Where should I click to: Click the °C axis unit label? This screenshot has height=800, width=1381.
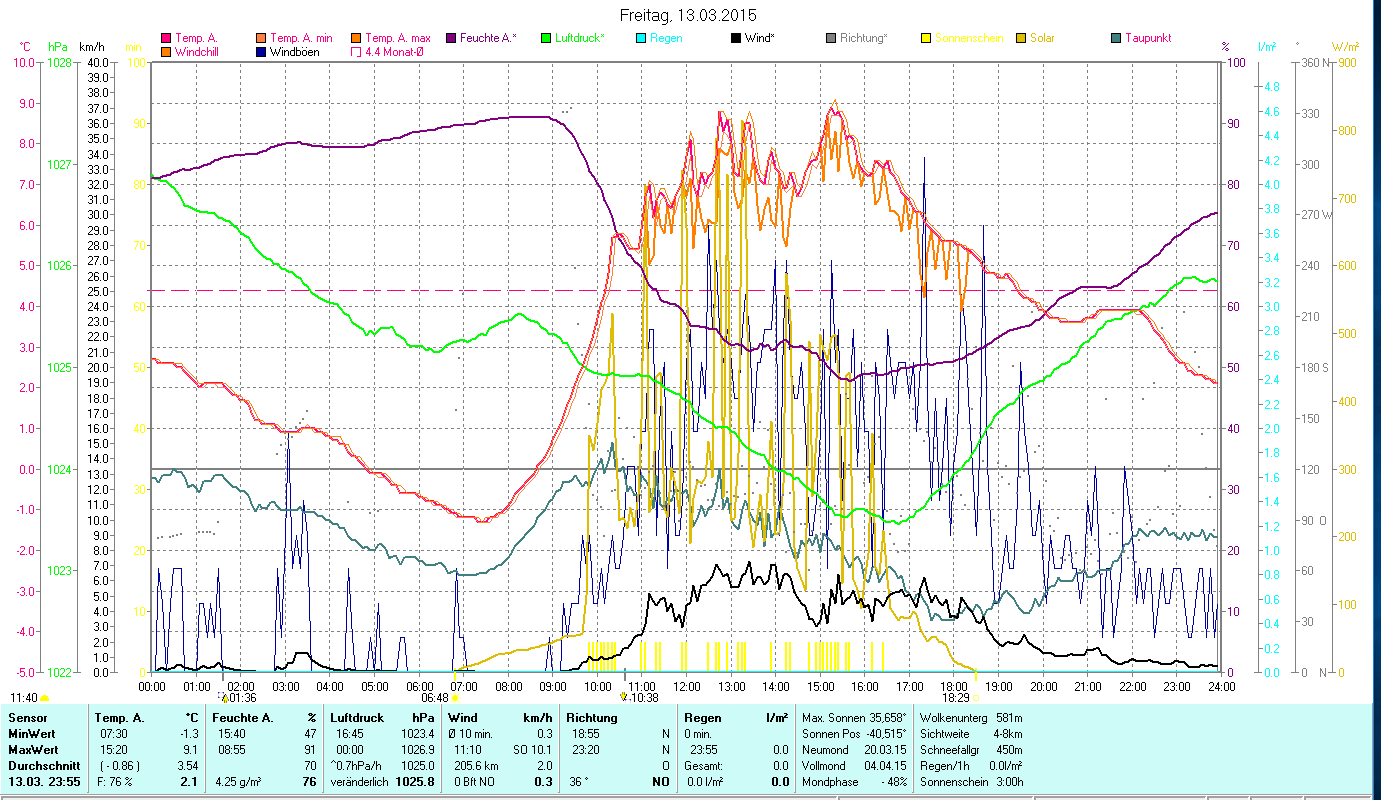(x=25, y=47)
